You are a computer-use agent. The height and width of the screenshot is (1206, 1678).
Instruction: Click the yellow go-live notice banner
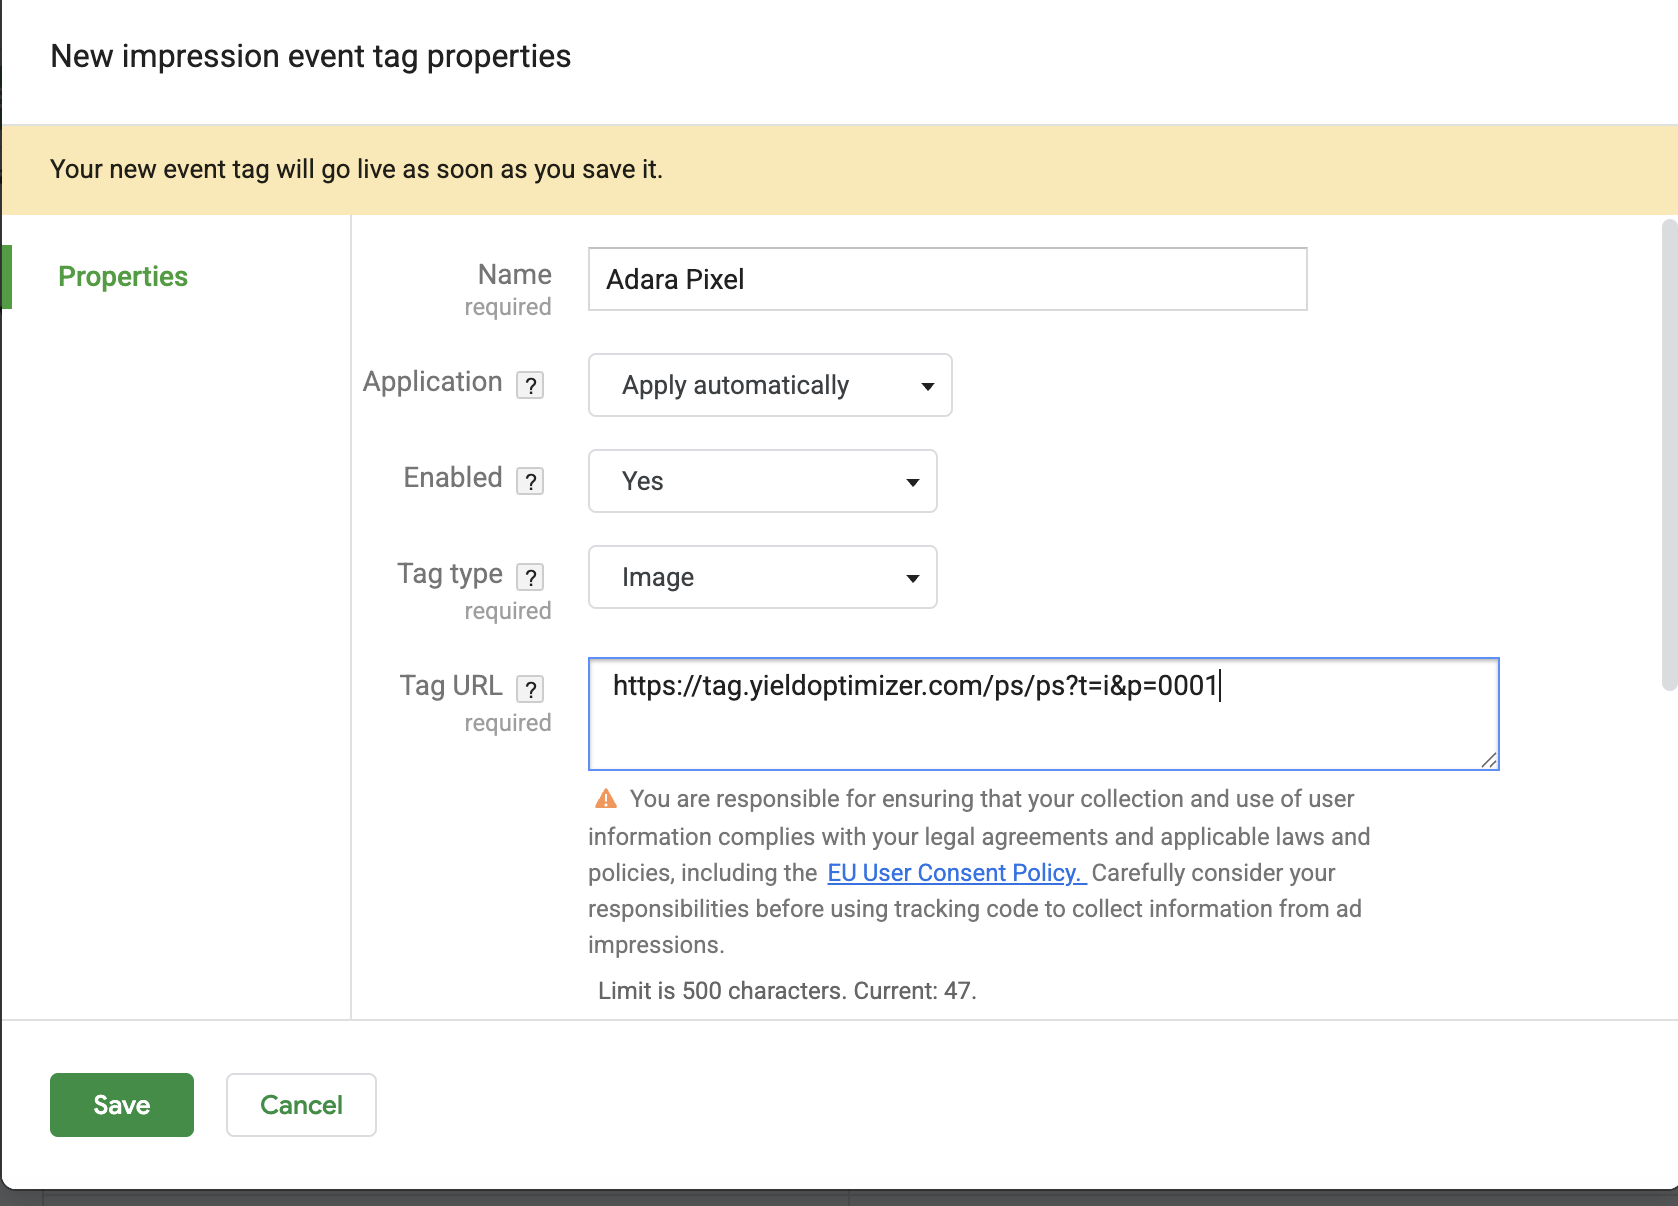(838, 169)
